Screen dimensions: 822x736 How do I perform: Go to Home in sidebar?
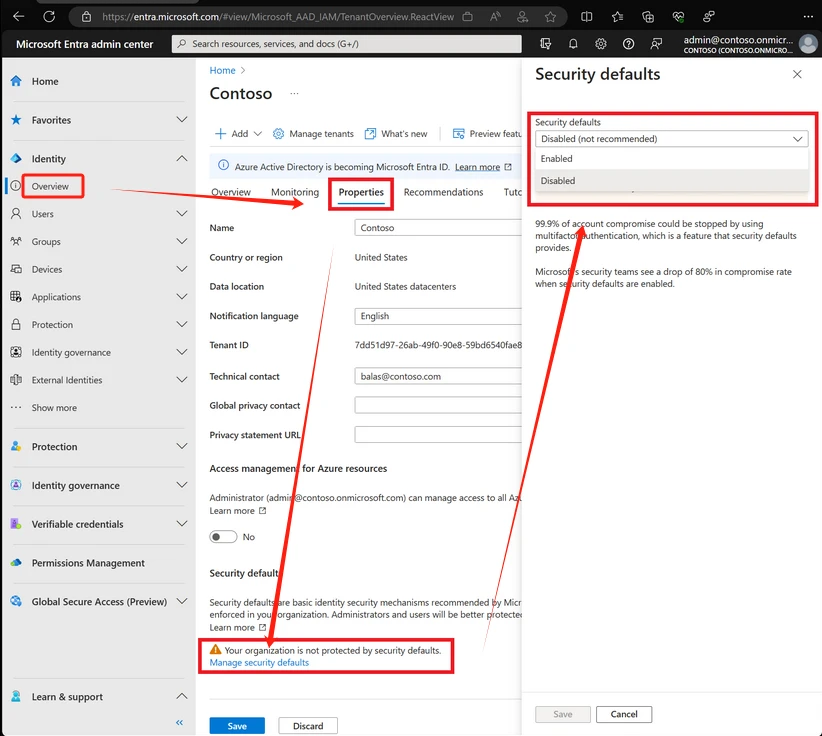(x=45, y=81)
